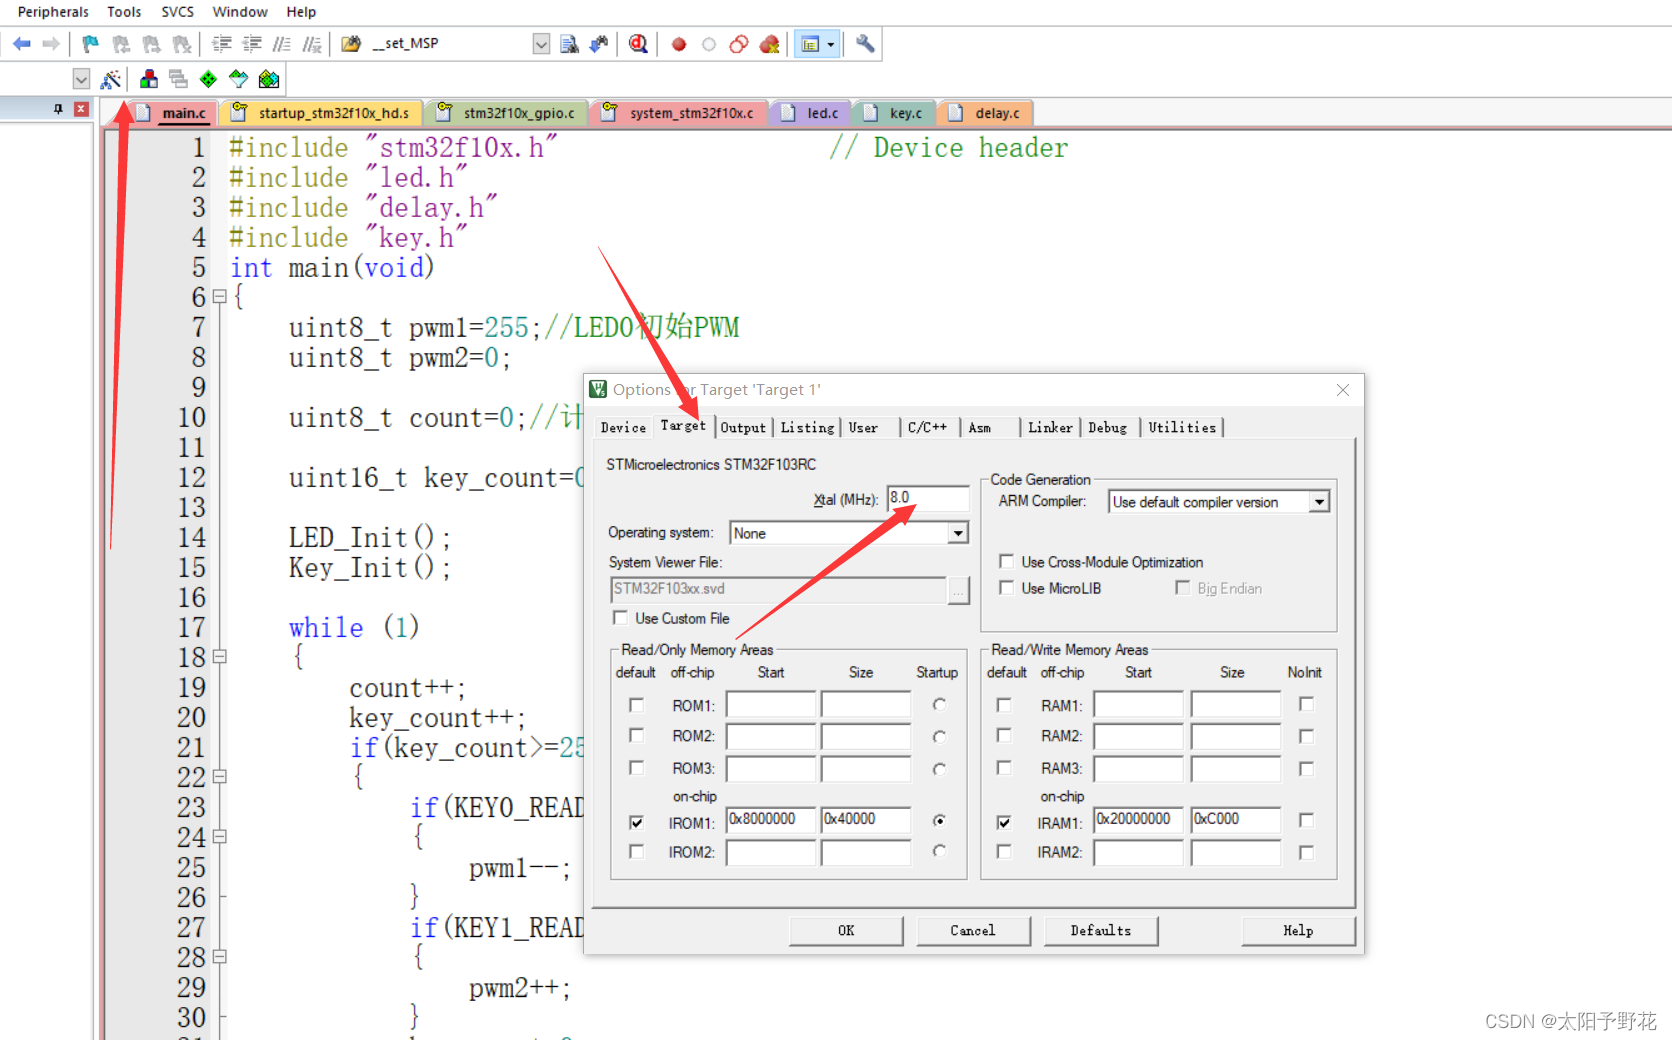Screen dimensions: 1672x1040
Task: Tick the IRAM1 NoInit checkbox
Action: pyautogui.click(x=1306, y=820)
